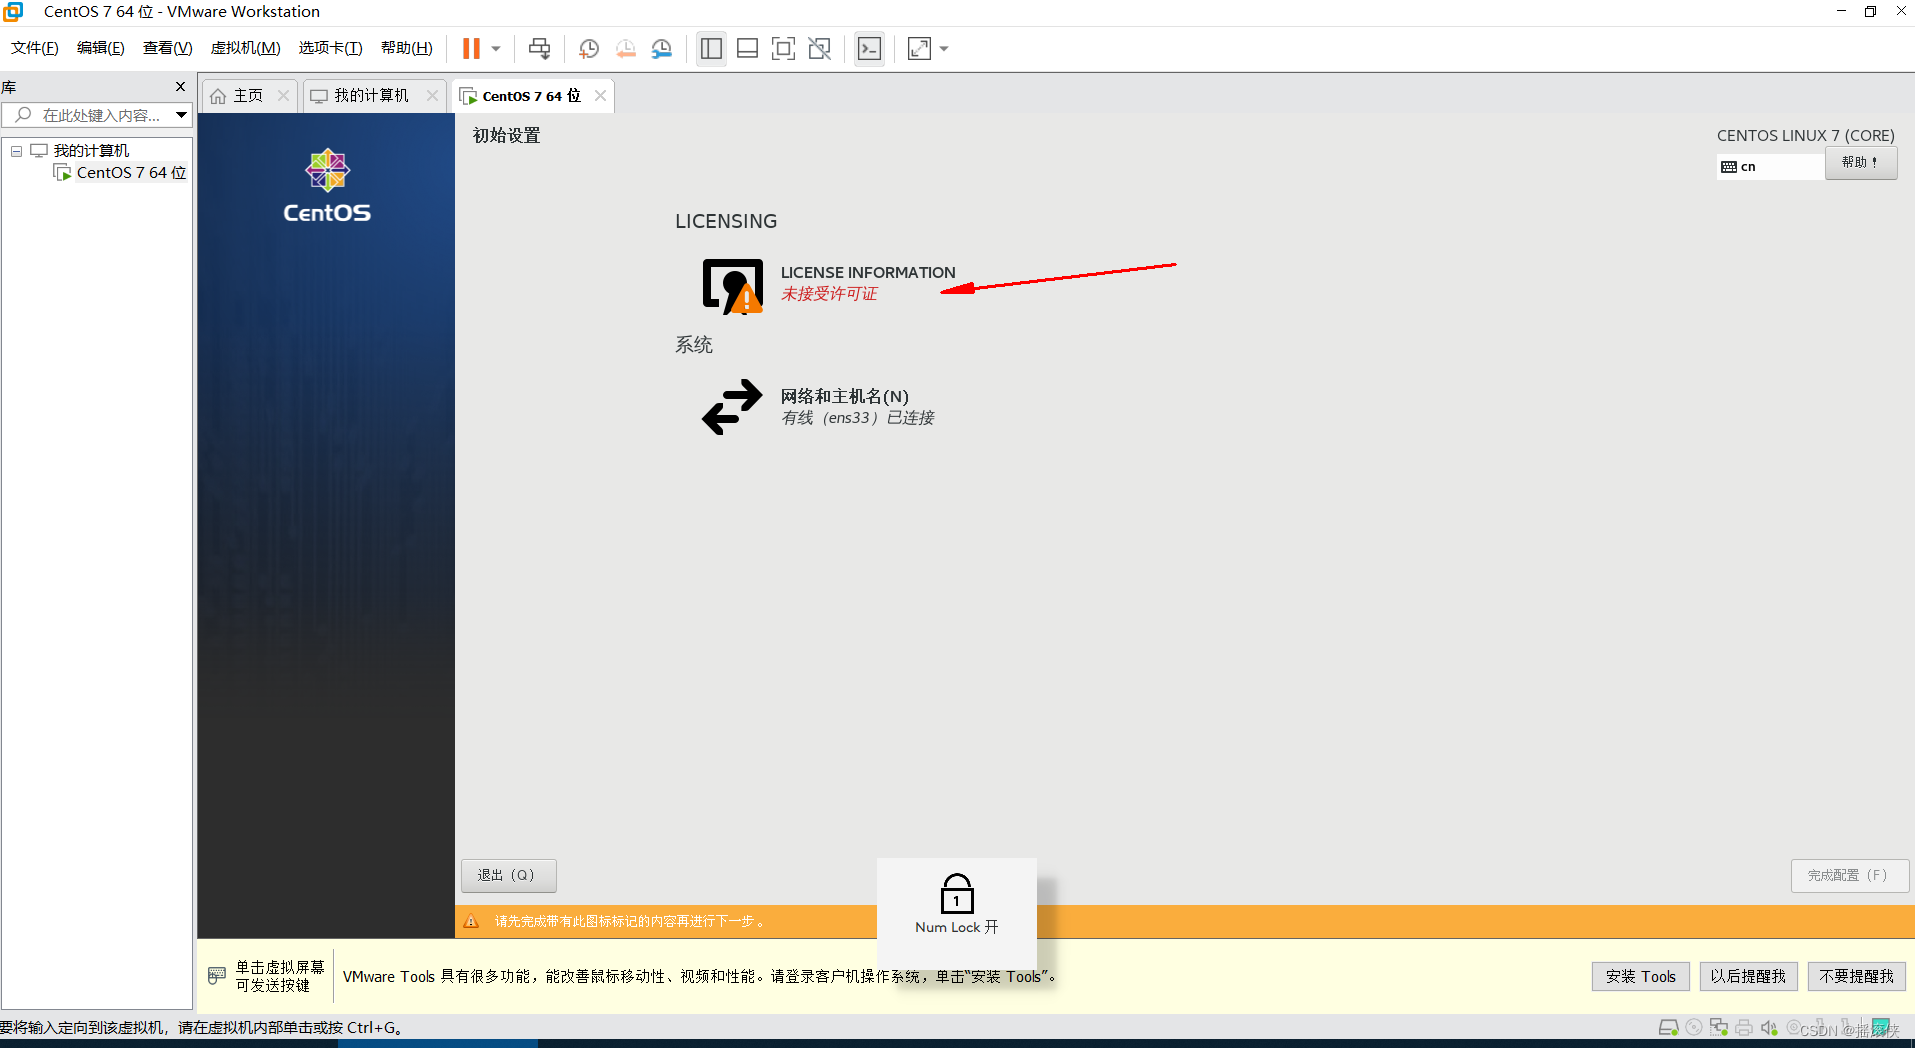Open network and hostname arrows icon

pyautogui.click(x=732, y=407)
